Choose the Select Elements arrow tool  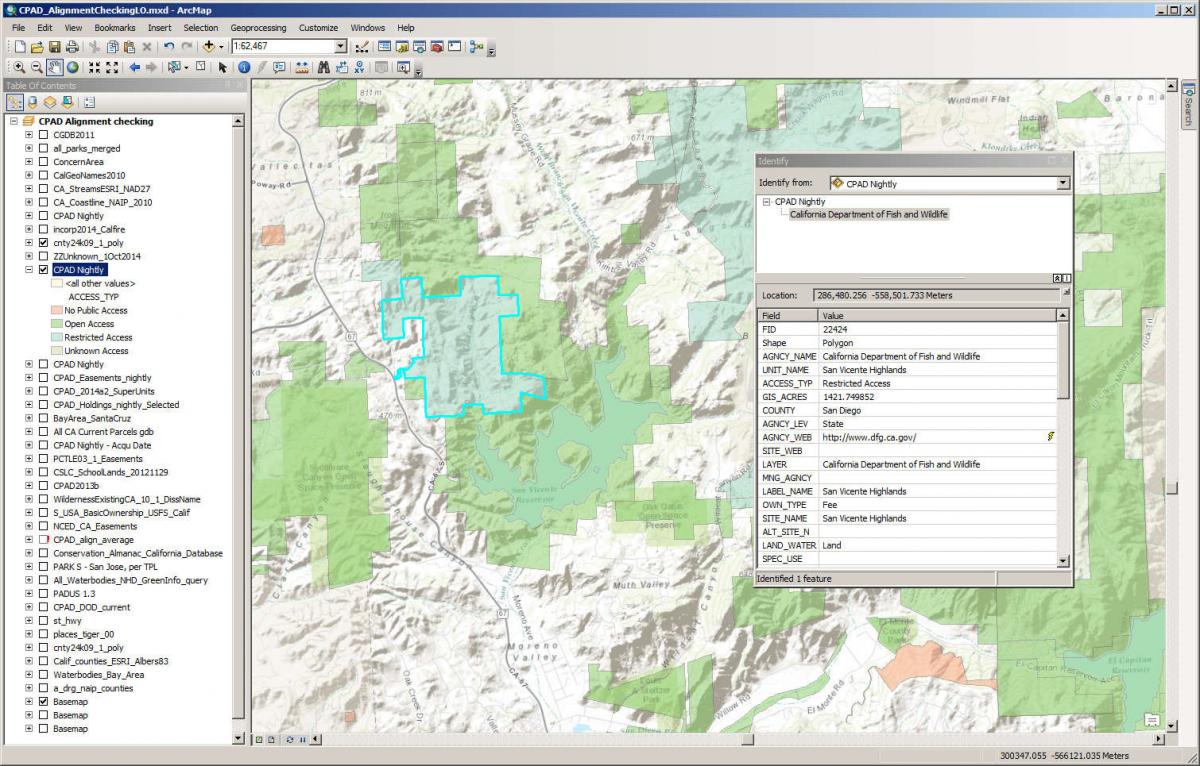pos(223,67)
